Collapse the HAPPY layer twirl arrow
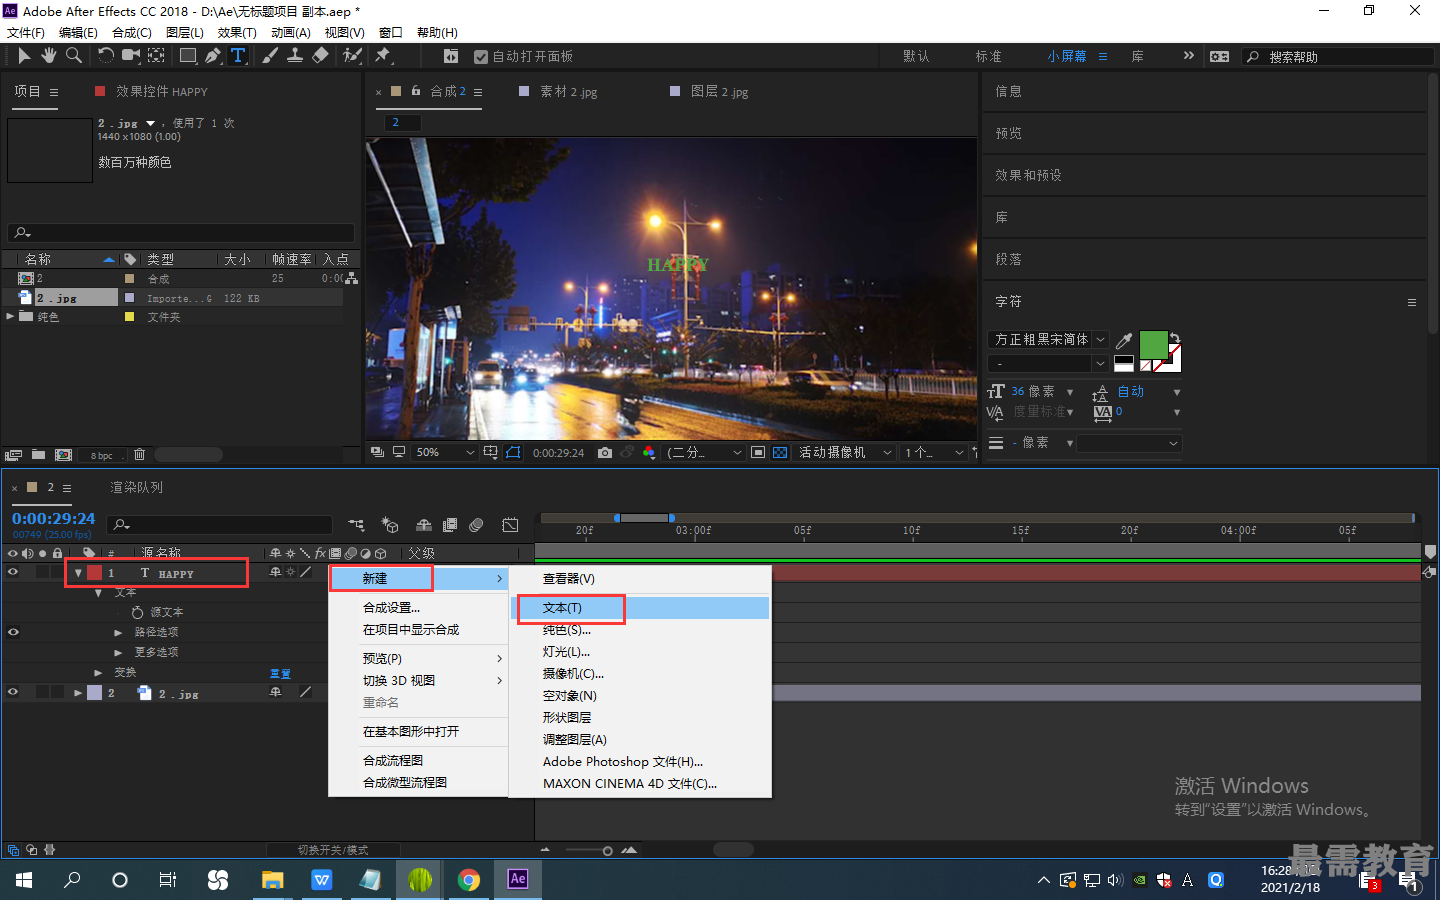Screen dimensions: 1440x900 click(x=78, y=573)
